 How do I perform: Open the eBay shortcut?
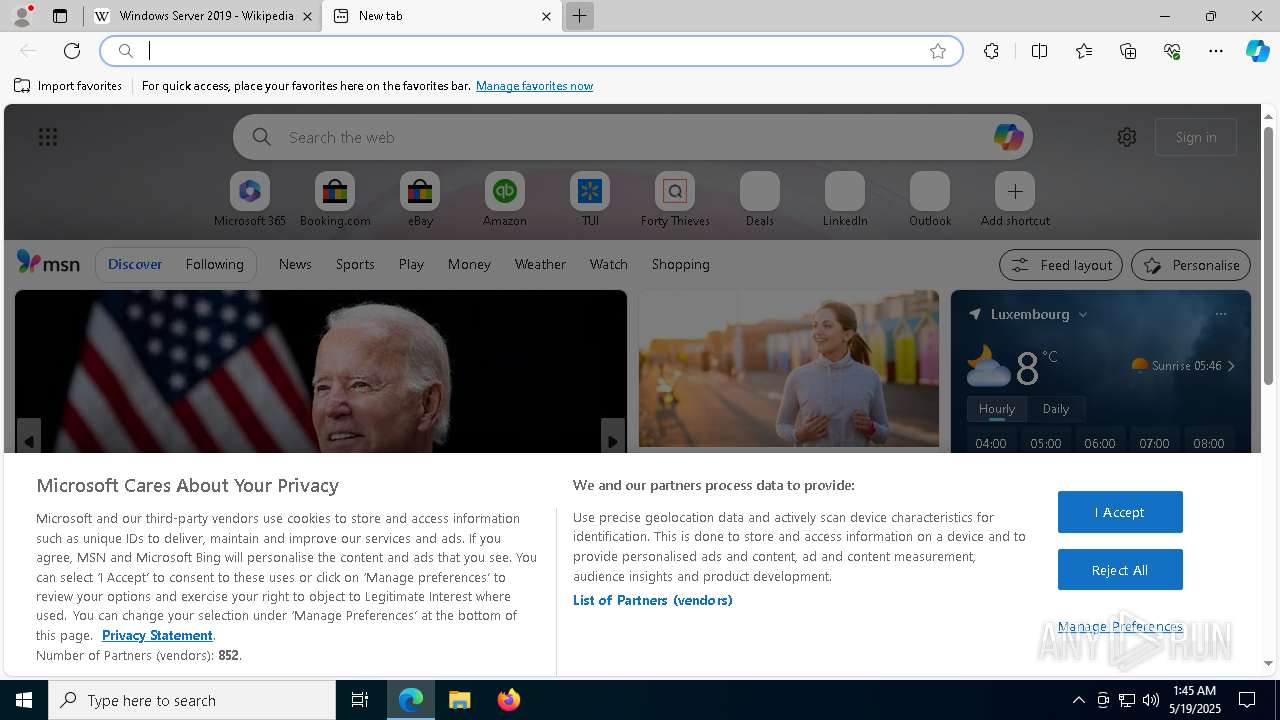pyautogui.click(x=420, y=200)
